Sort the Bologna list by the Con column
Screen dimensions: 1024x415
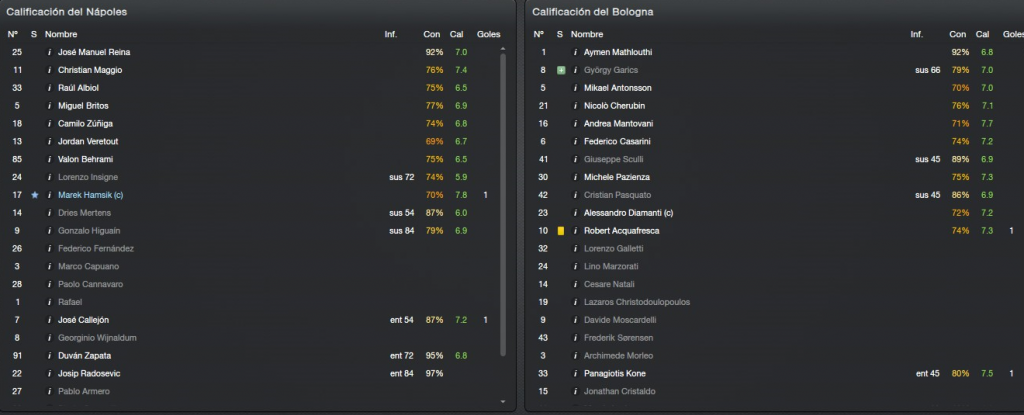point(957,34)
